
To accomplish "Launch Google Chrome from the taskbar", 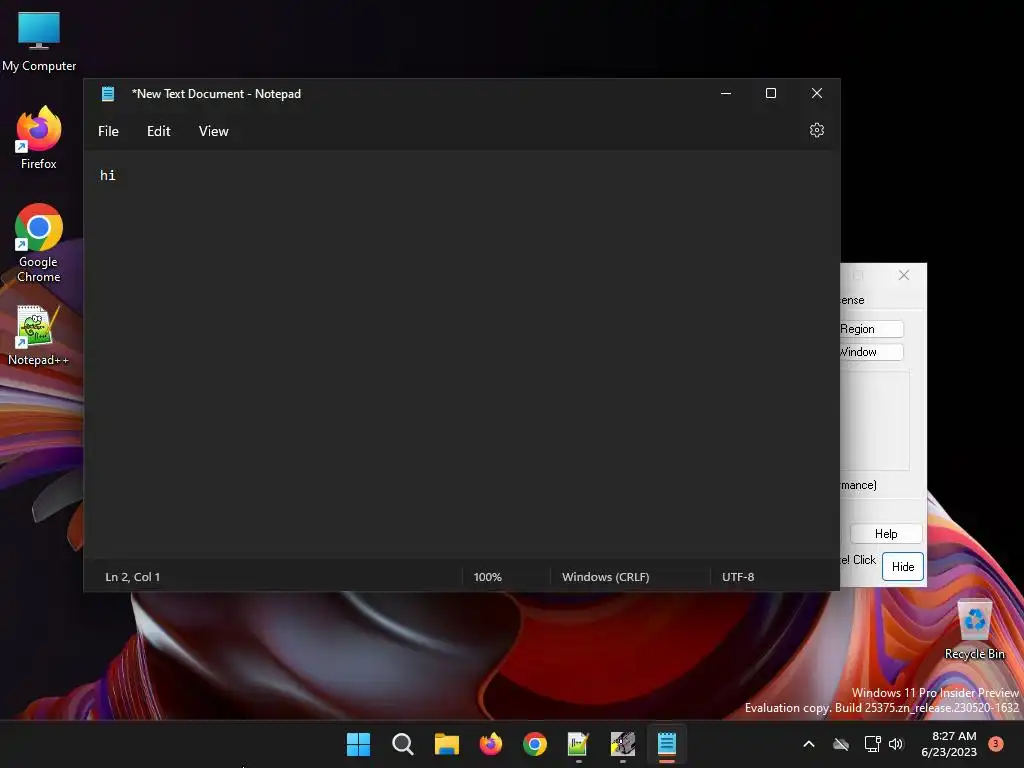I will coord(535,744).
